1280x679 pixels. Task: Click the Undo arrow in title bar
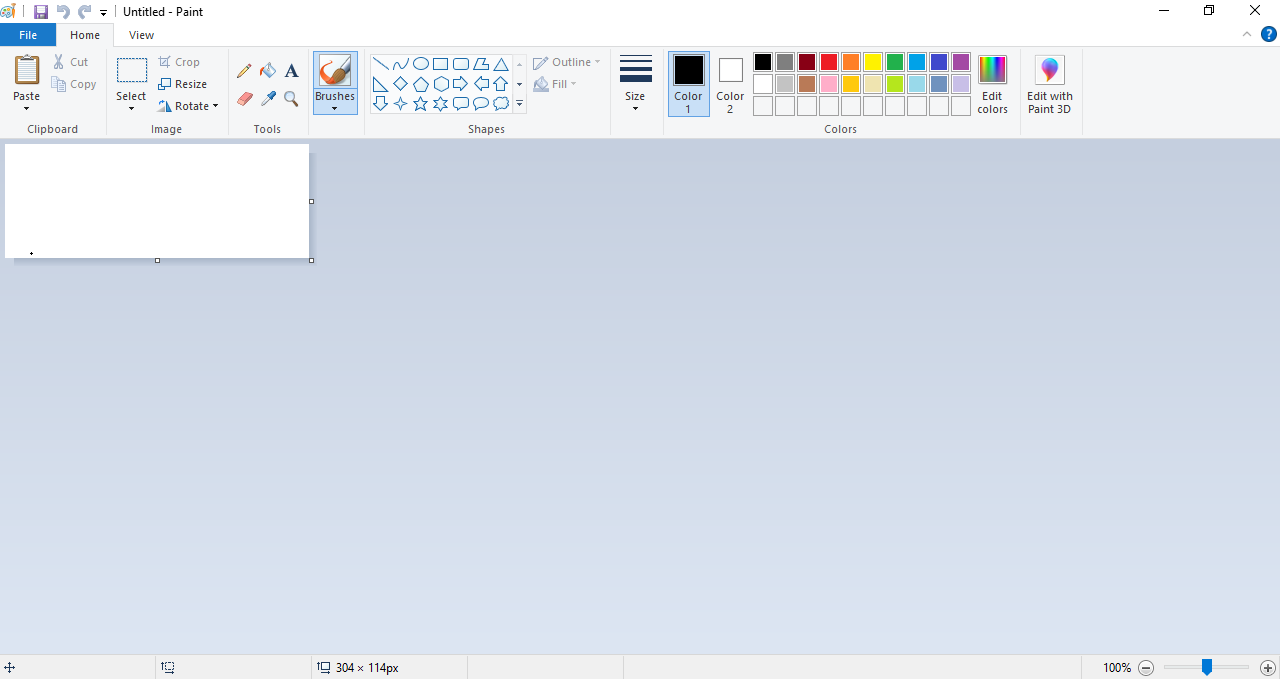(63, 12)
